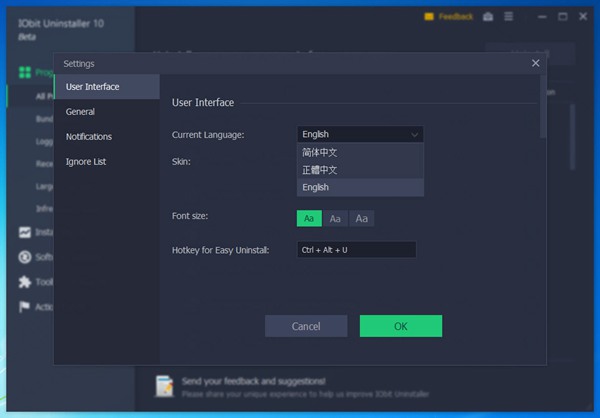Cancel the settings changes

point(306,326)
